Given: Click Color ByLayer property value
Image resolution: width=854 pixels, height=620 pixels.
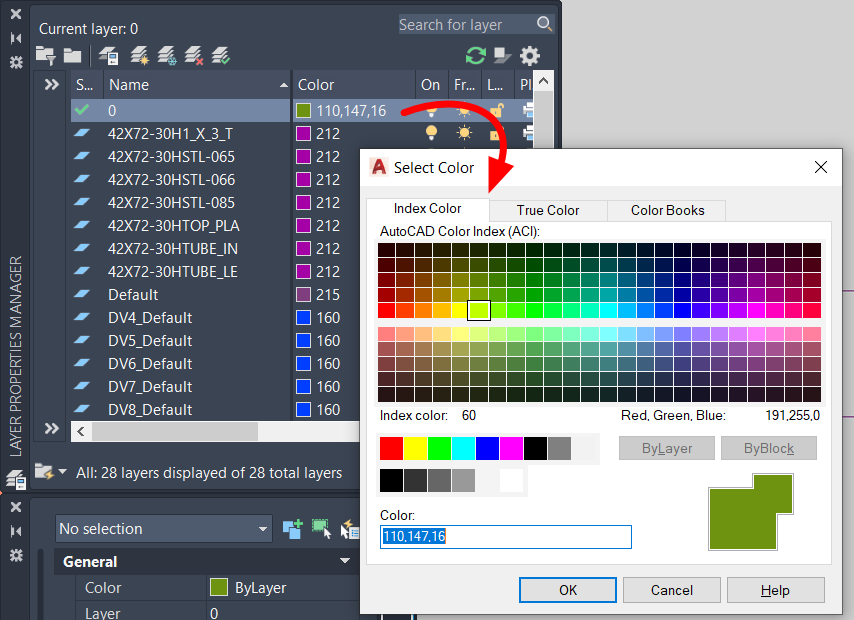Looking at the screenshot, I should pyautogui.click(x=283, y=587).
